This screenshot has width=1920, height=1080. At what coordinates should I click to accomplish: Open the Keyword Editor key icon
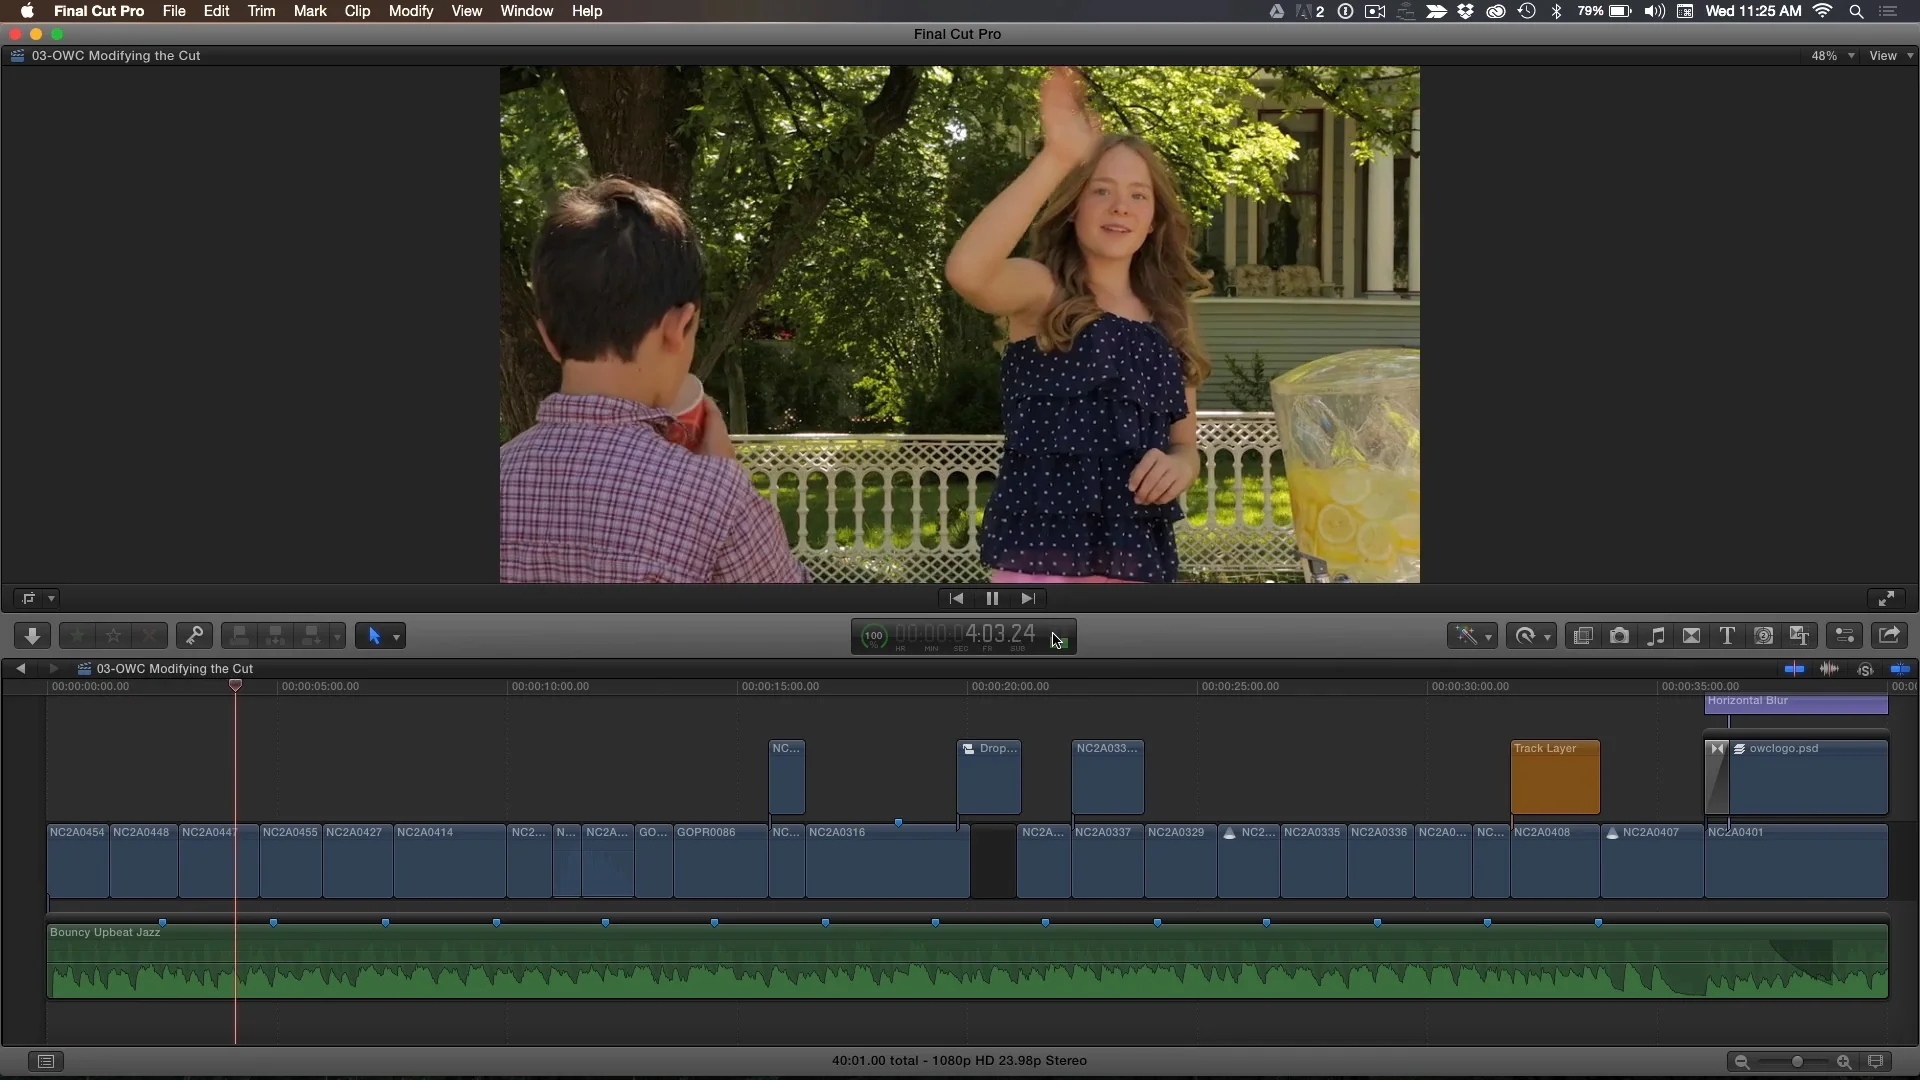coord(194,636)
